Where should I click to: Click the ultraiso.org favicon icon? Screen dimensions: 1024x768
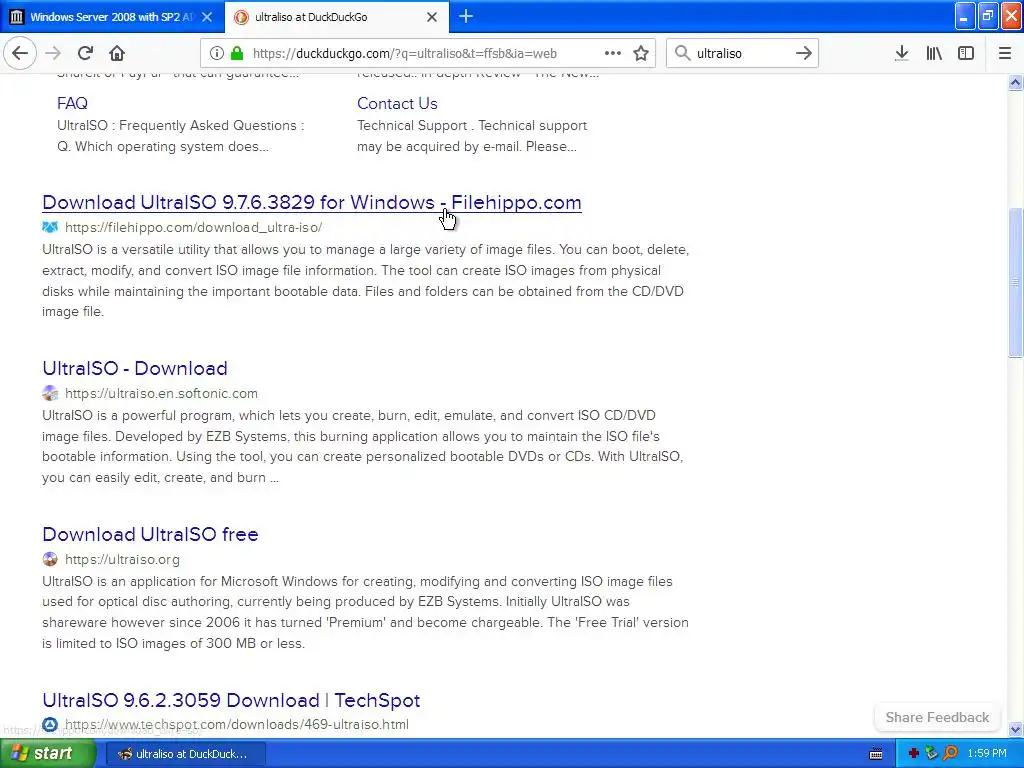coord(50,559)
